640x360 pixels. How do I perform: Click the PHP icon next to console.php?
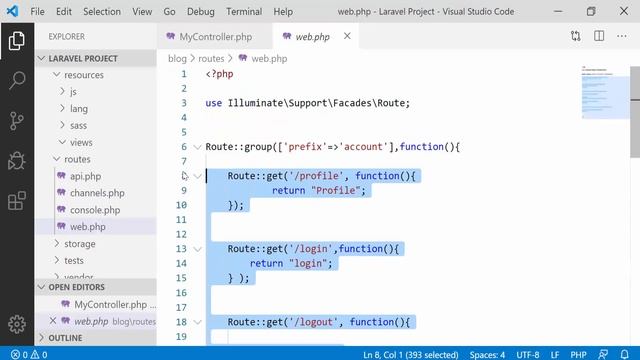pos(61,210)
